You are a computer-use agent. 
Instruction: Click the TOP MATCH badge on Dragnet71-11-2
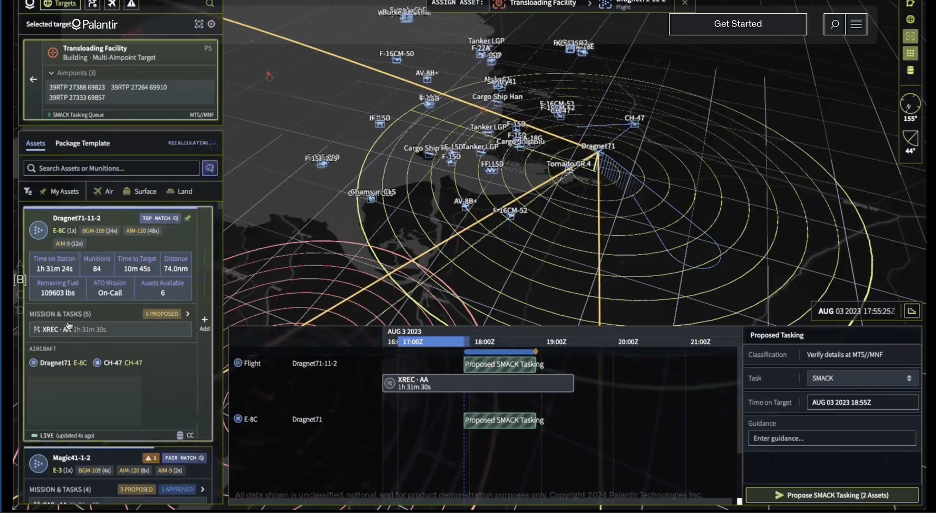pyautogui.click(x=159, y=218)
